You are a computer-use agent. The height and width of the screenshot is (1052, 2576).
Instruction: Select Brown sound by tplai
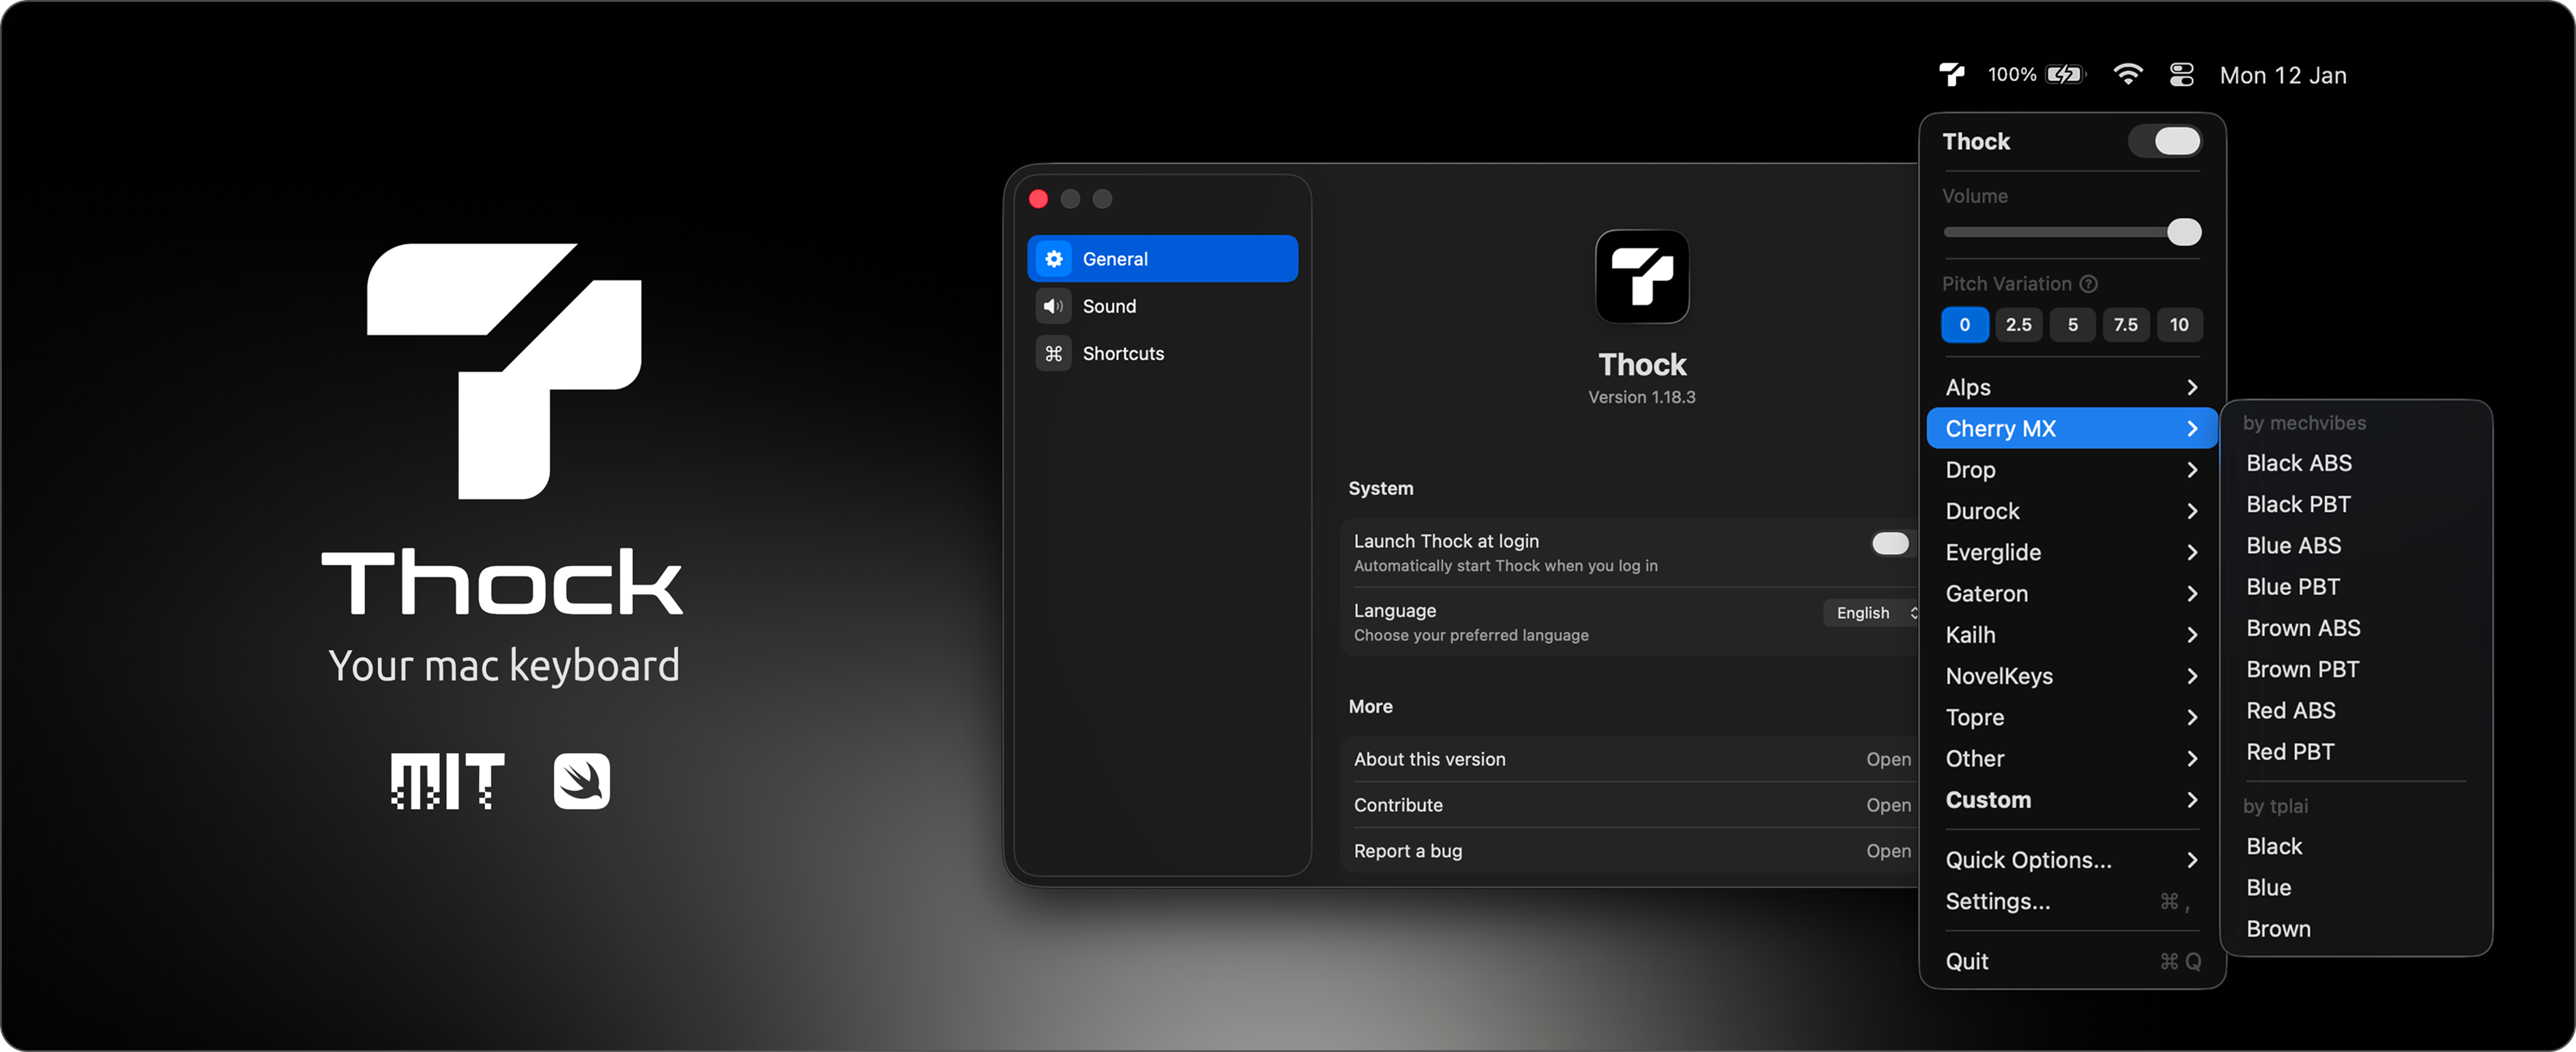click(x=2355, y=929)
